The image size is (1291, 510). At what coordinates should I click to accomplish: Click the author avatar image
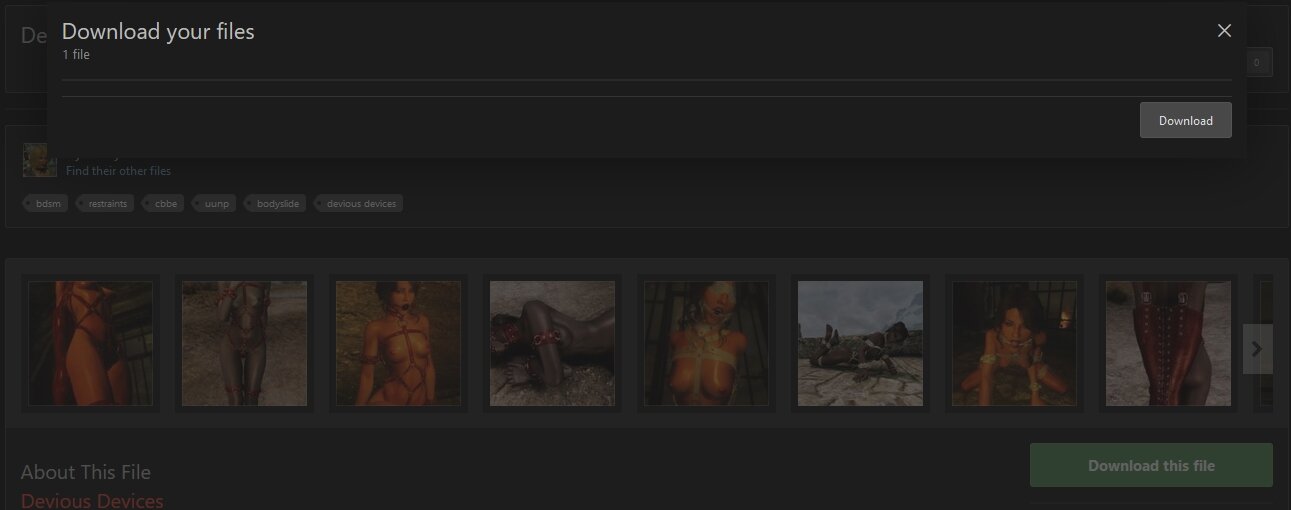pyautogui.click(x=40, y=160)
